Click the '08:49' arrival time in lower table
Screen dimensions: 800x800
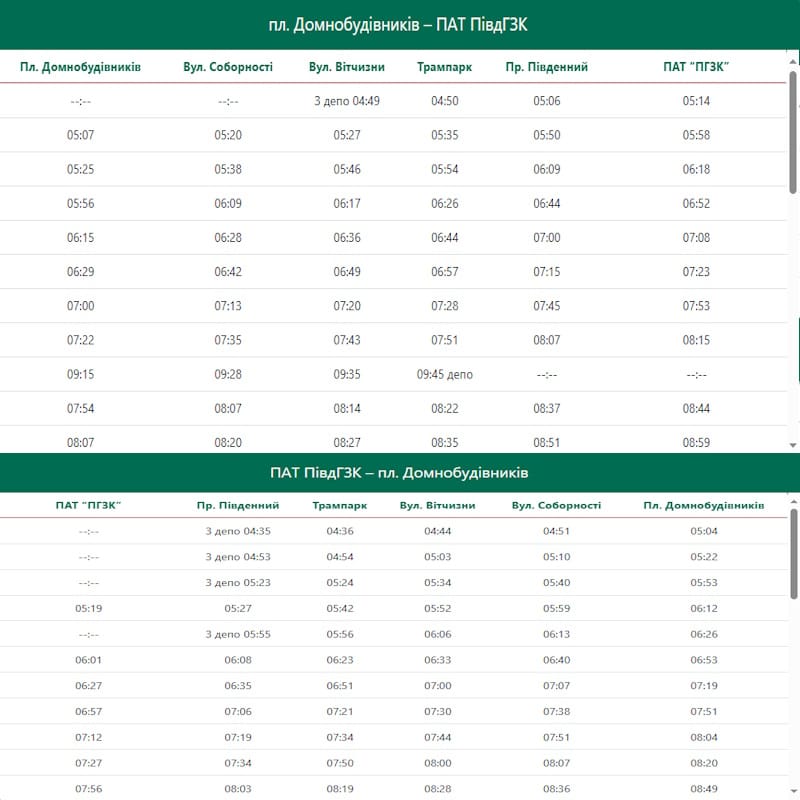(x=704, y=788)
